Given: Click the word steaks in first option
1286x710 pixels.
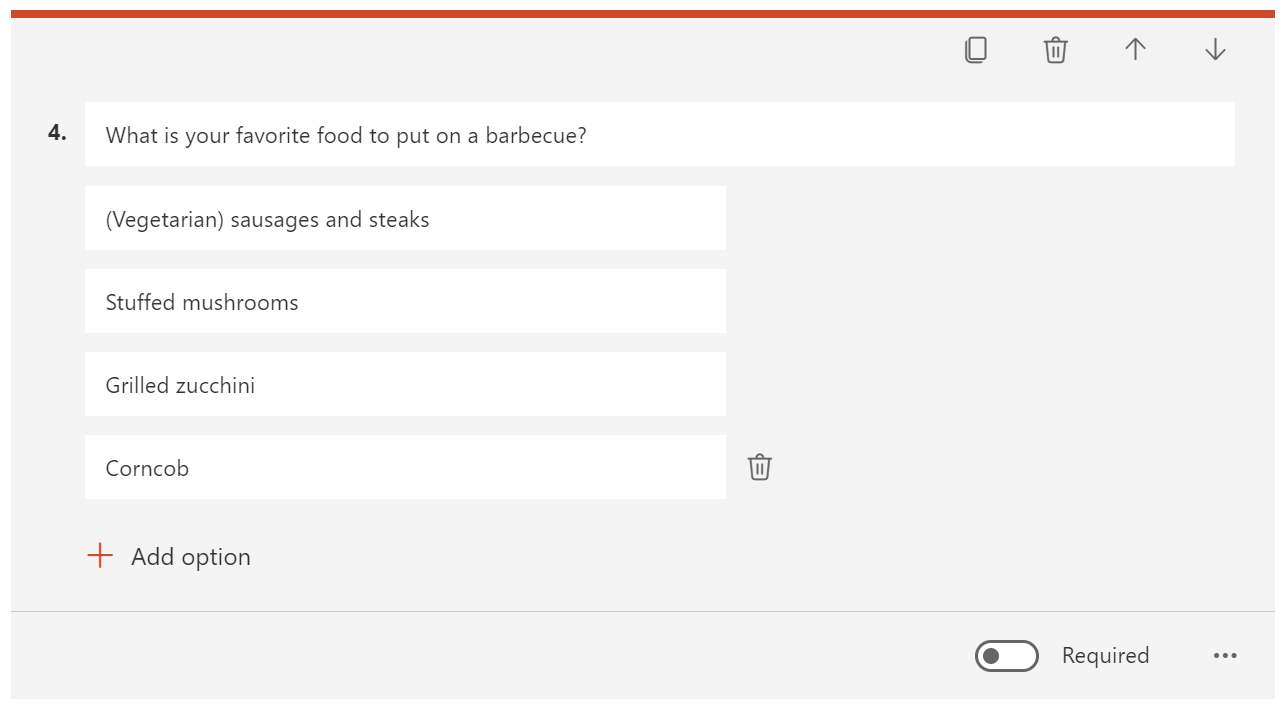Looking at the screenshot, I should tap(398, 219).
